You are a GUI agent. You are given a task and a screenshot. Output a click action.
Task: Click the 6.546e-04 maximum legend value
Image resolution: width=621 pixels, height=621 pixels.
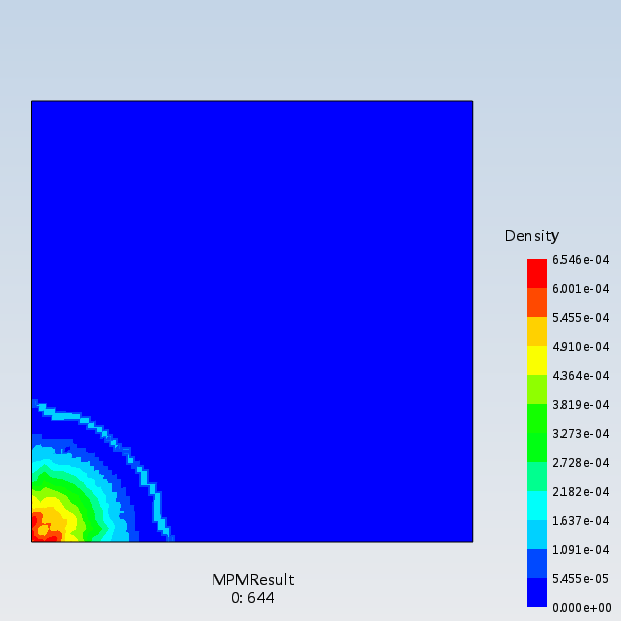(581, 260)
